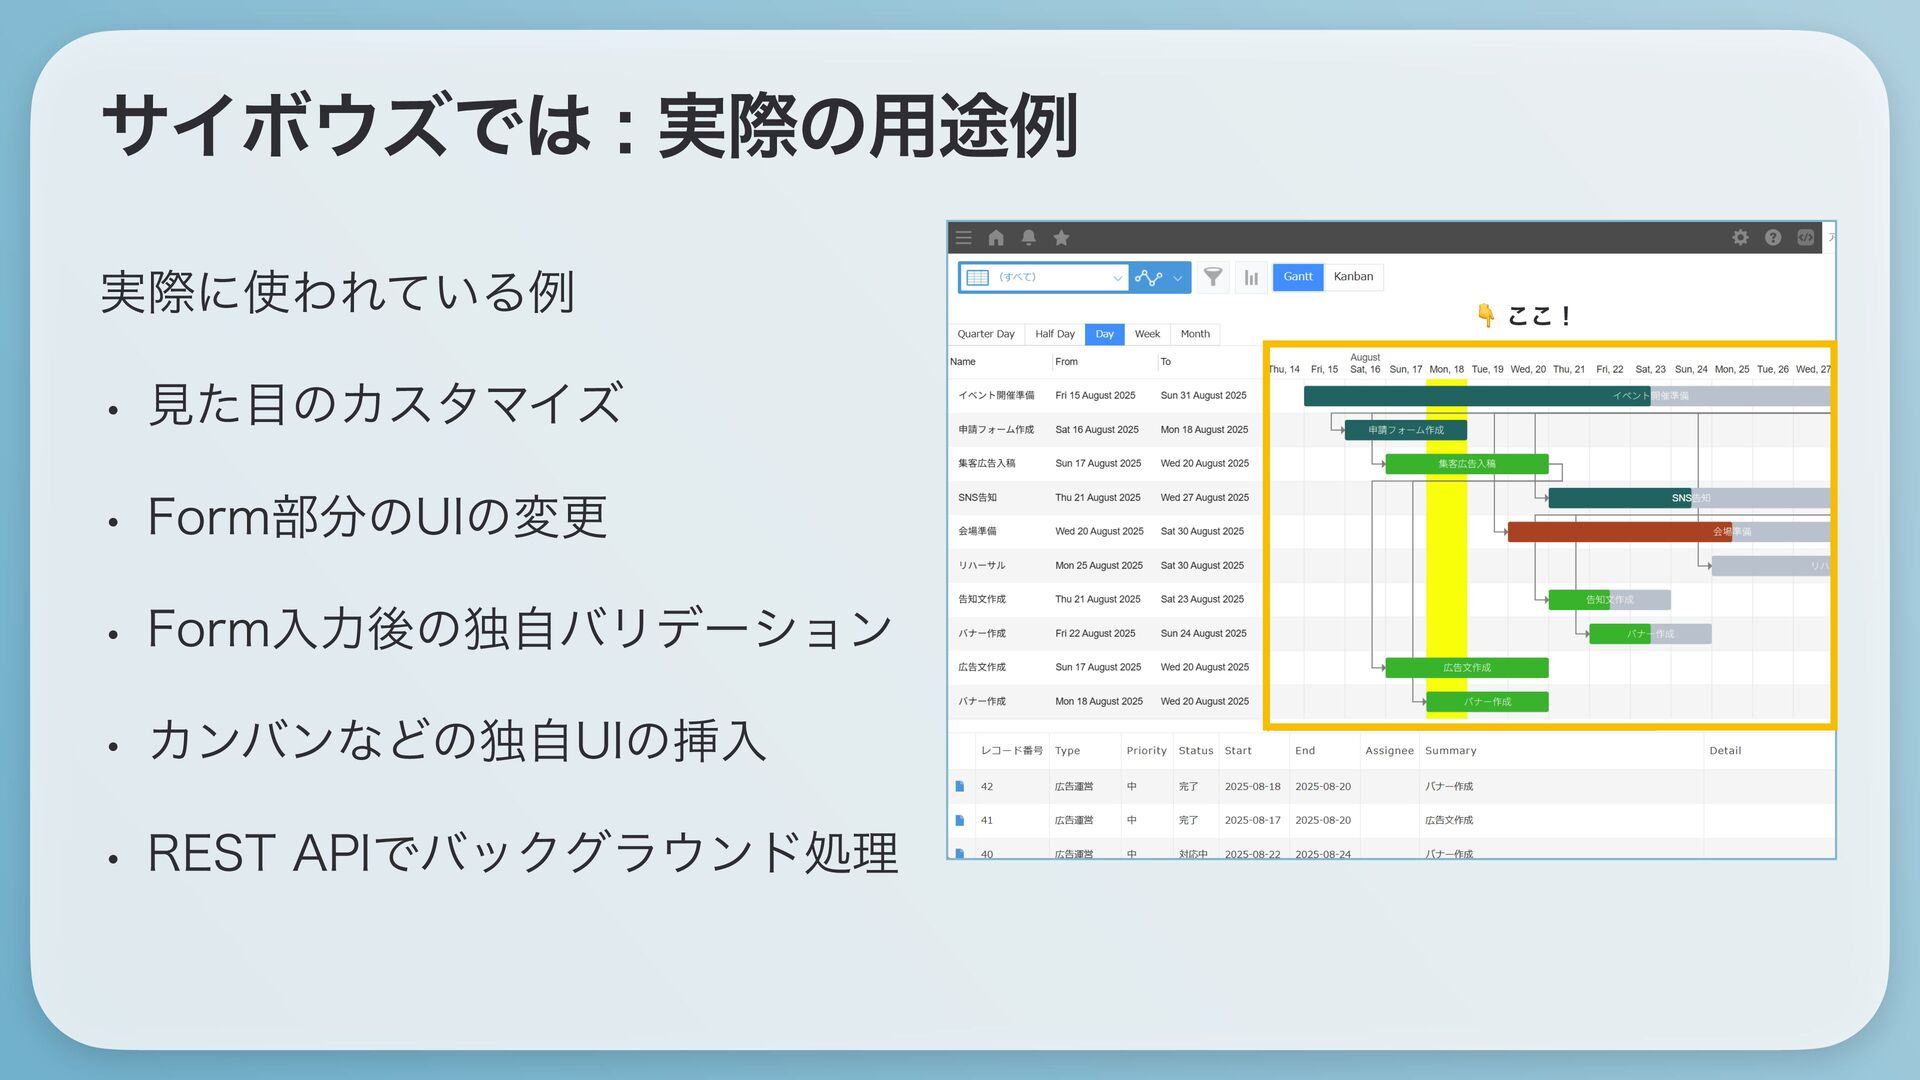Choose the Half Day scale

1054,334
